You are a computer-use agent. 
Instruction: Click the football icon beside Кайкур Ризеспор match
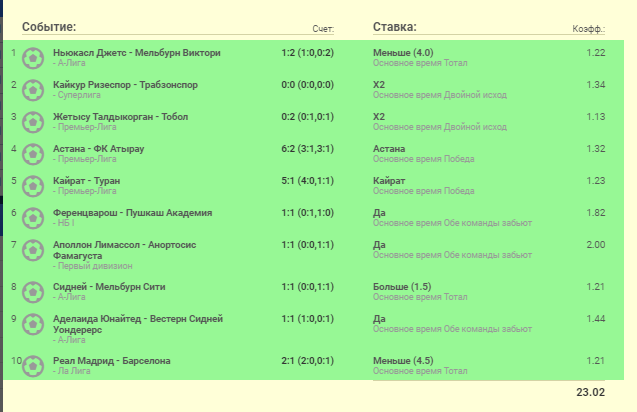[33, 90]
